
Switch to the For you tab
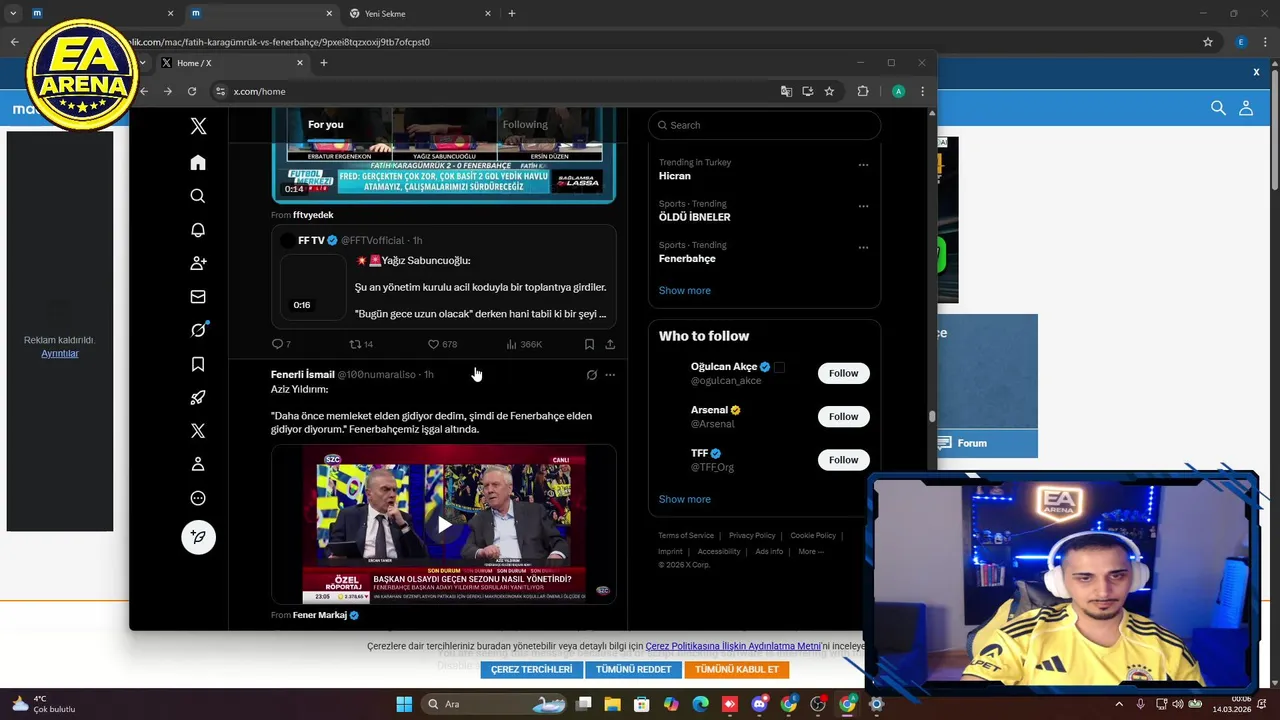tap(325, 125)
